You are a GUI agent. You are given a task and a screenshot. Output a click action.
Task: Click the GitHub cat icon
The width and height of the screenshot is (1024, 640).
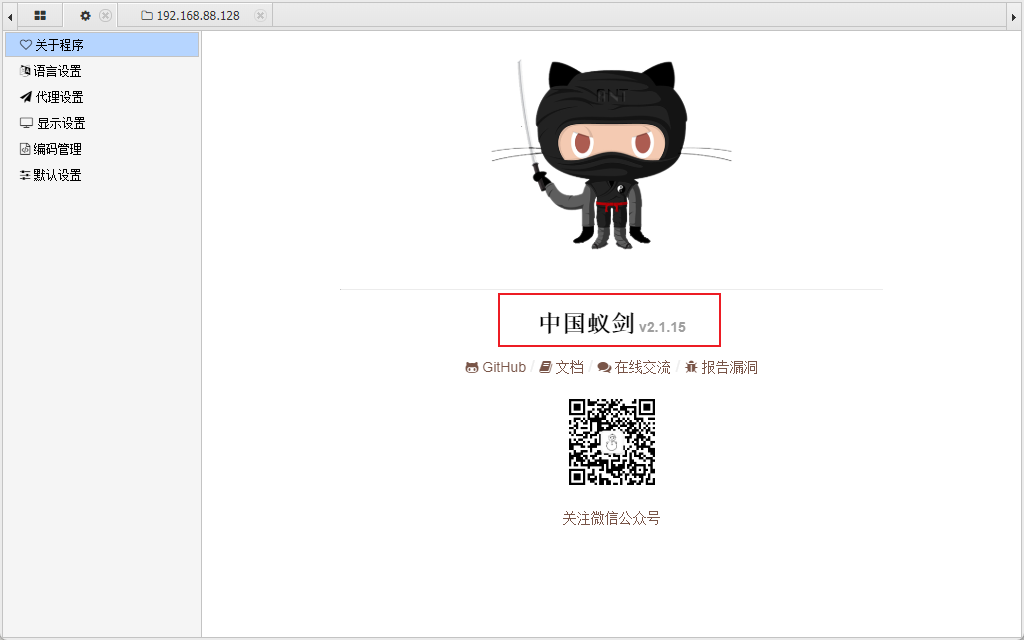click(x=472, y=368)
